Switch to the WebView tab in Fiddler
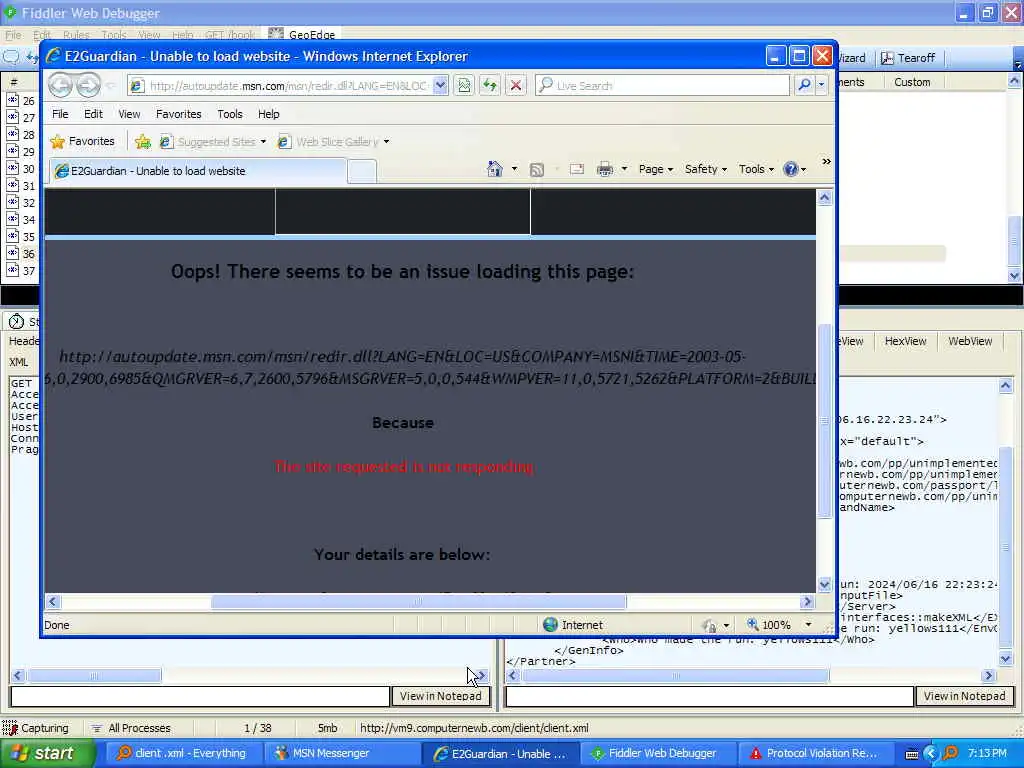1024x768 pixels. point(970,341)
